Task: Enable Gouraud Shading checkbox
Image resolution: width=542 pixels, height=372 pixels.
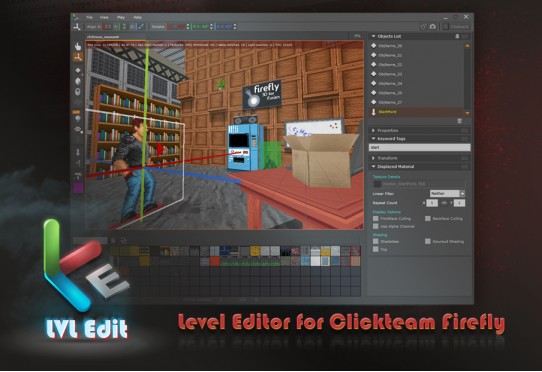Action: tap(428, 241)
